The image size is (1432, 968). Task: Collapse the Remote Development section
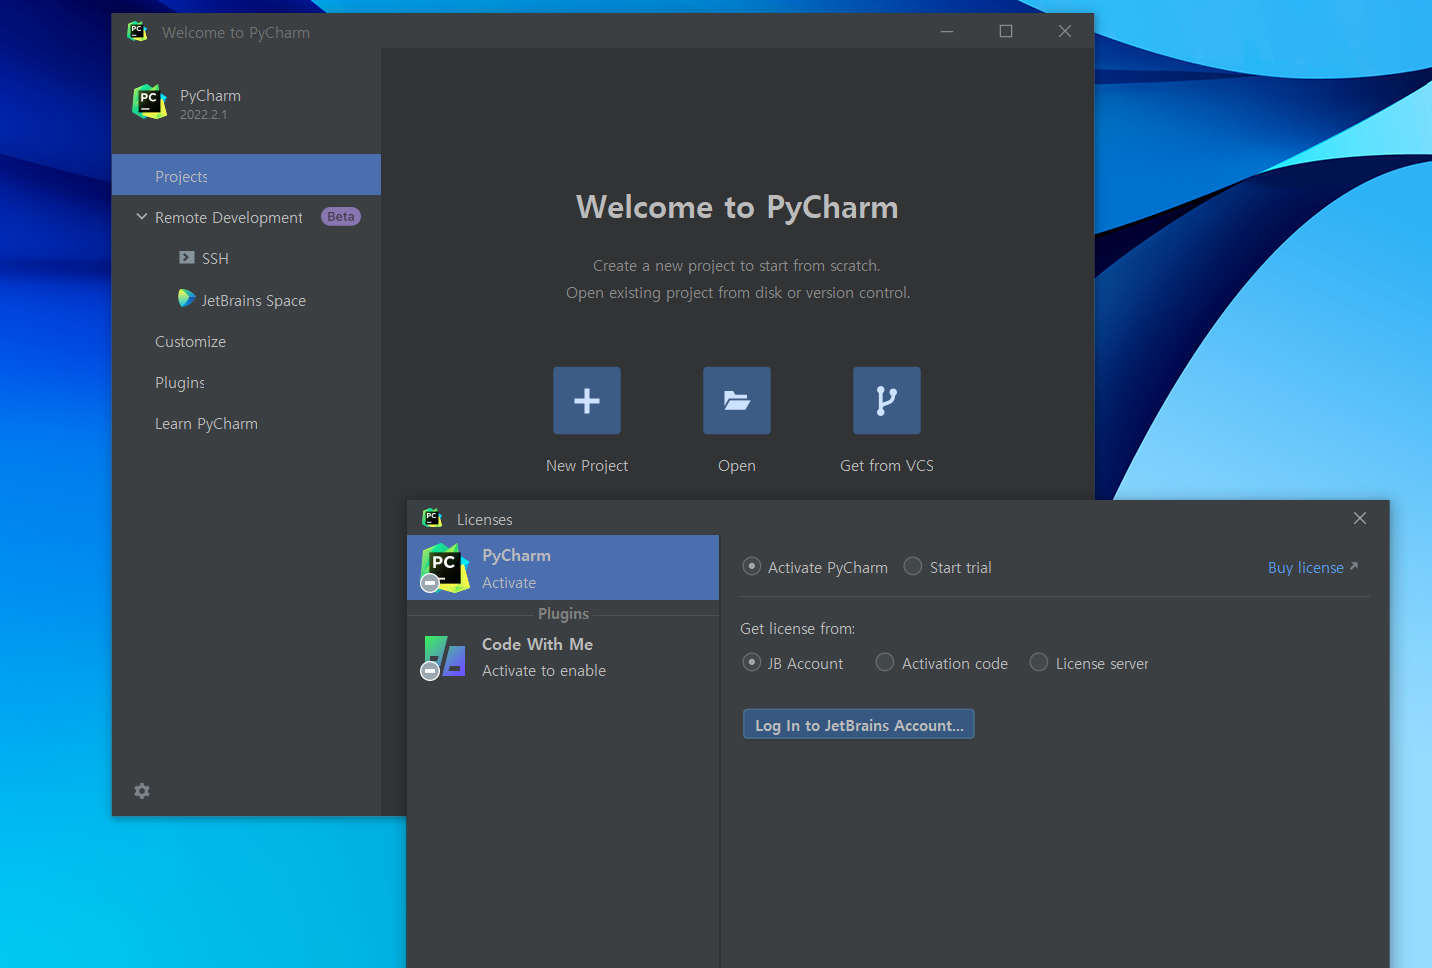pos(142,217)
